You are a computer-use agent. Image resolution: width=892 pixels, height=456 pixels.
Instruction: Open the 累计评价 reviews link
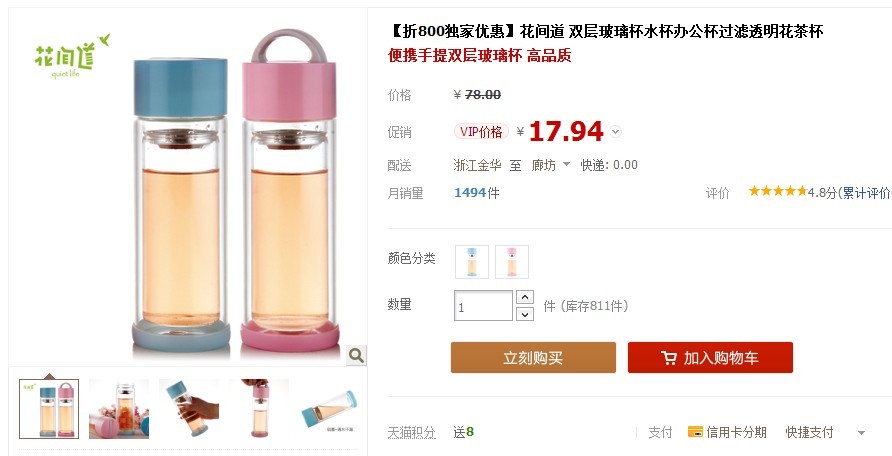tap(866, 193)
